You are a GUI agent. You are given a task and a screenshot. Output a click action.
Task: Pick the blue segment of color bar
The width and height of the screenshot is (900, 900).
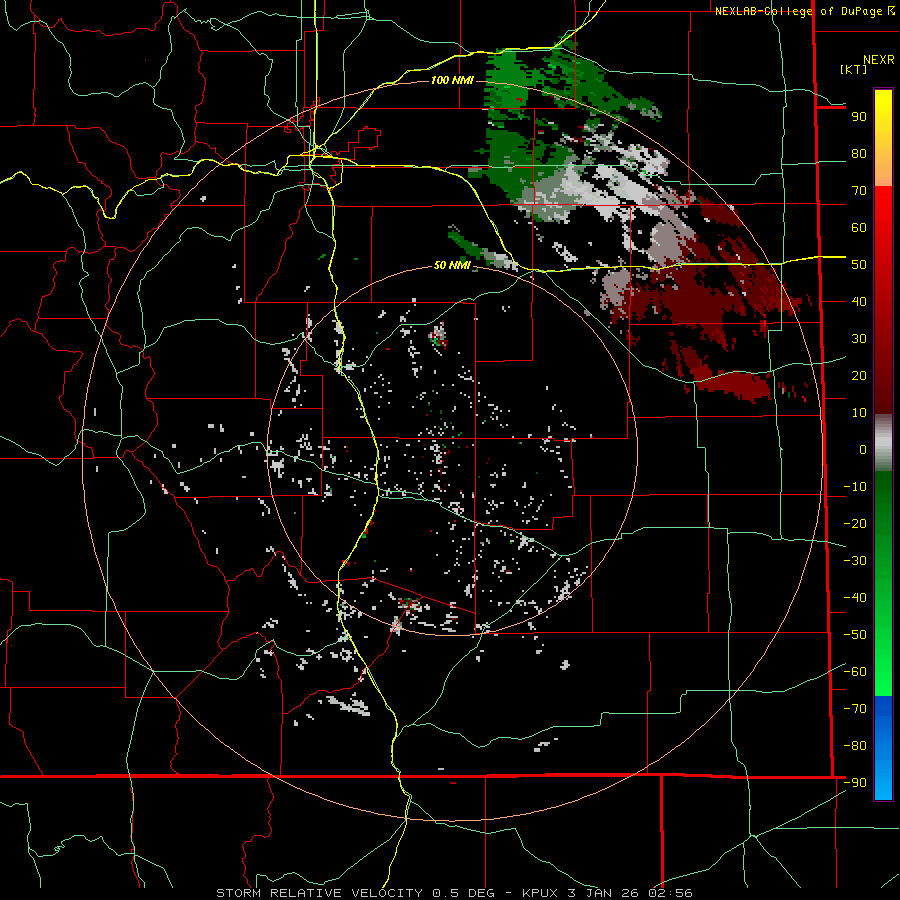pos(883,717)
